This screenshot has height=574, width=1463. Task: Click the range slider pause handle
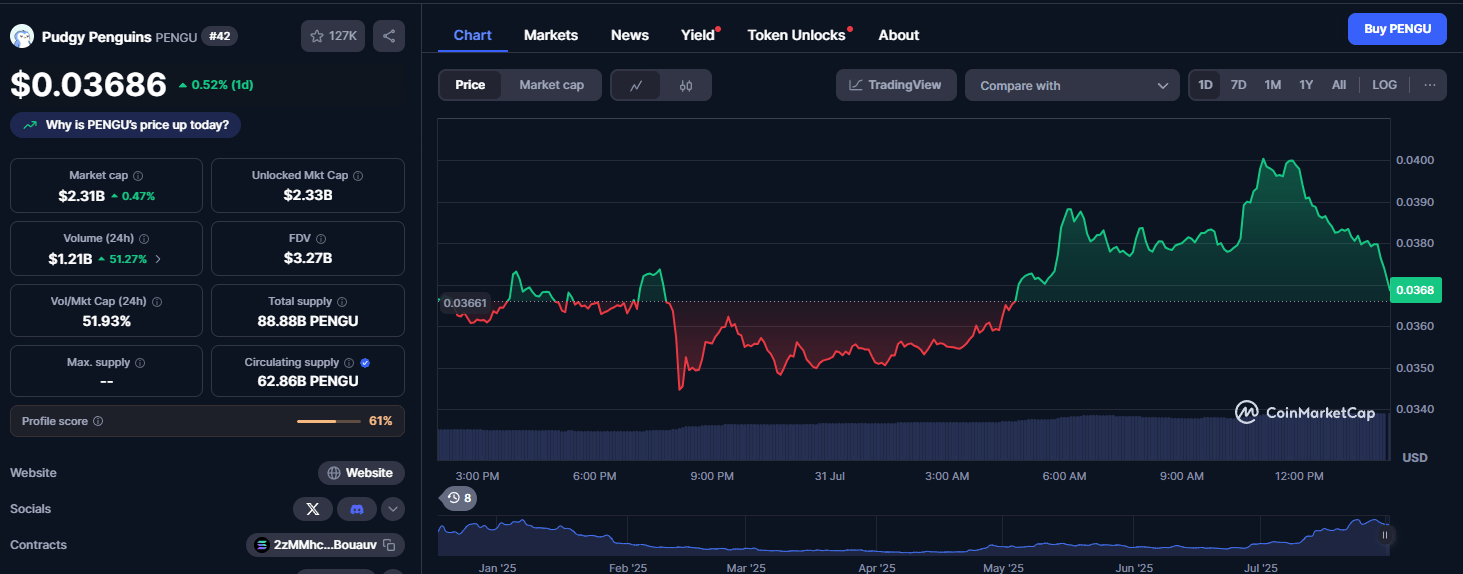pos(1385,536)
